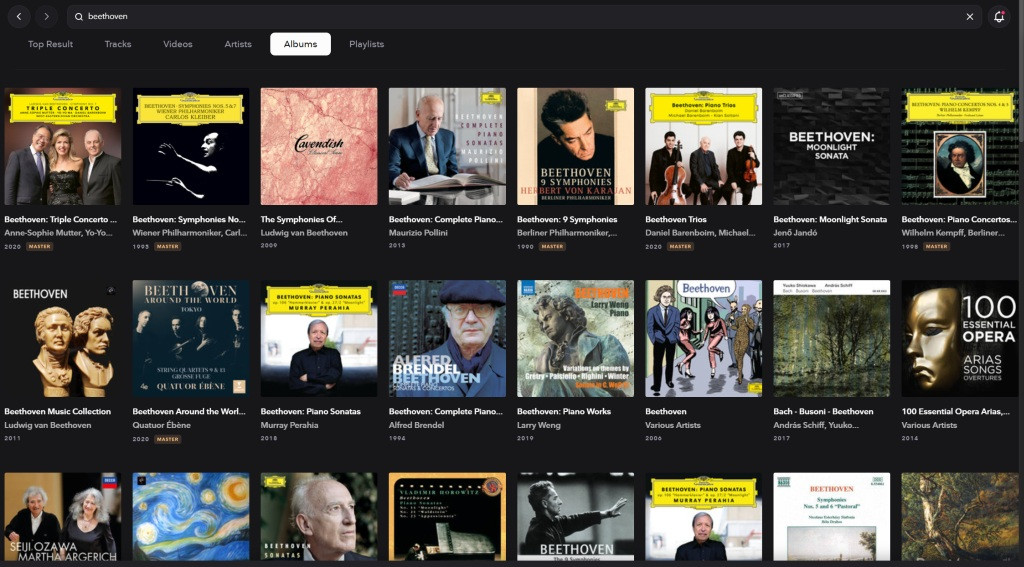
Task: Open the notifications bell
Action: [999, 17]
